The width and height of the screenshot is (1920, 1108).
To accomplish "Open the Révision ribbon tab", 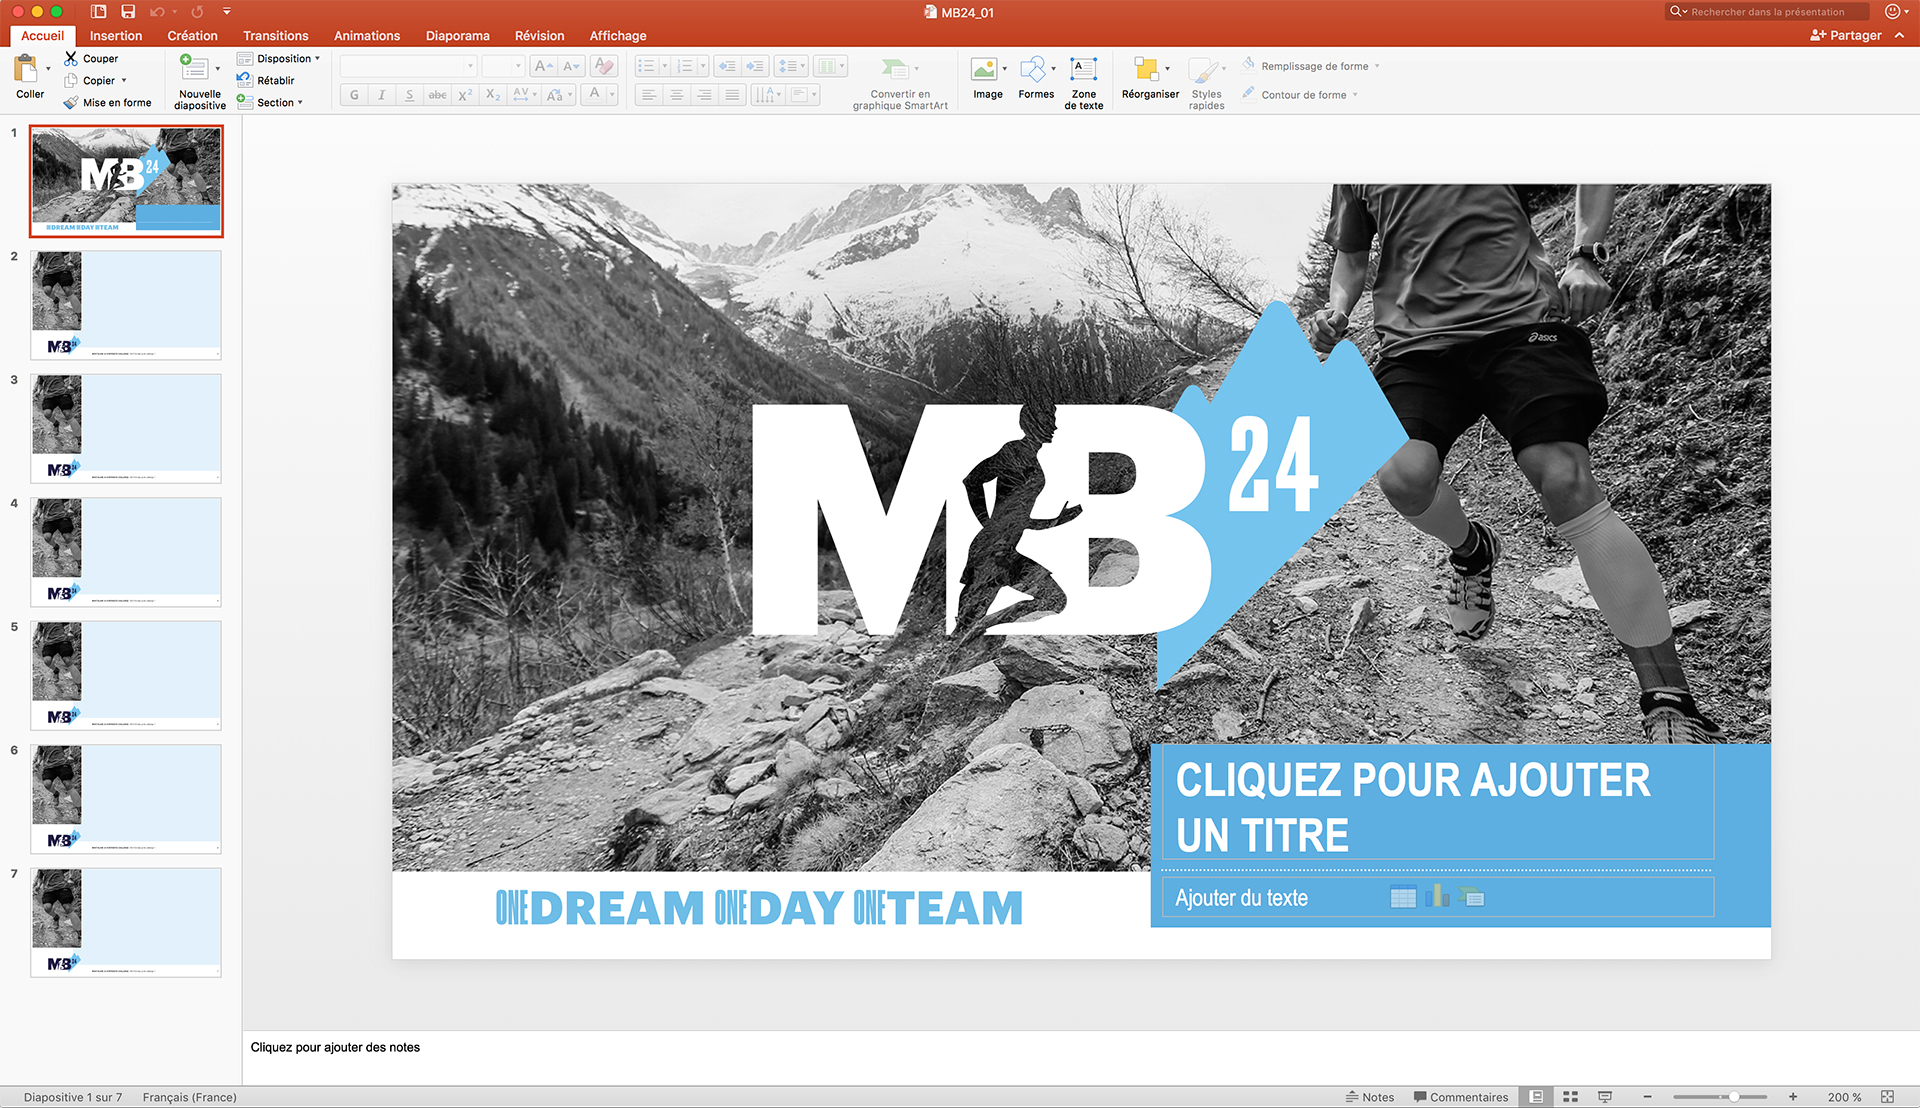I will click(x=539, y=35).
